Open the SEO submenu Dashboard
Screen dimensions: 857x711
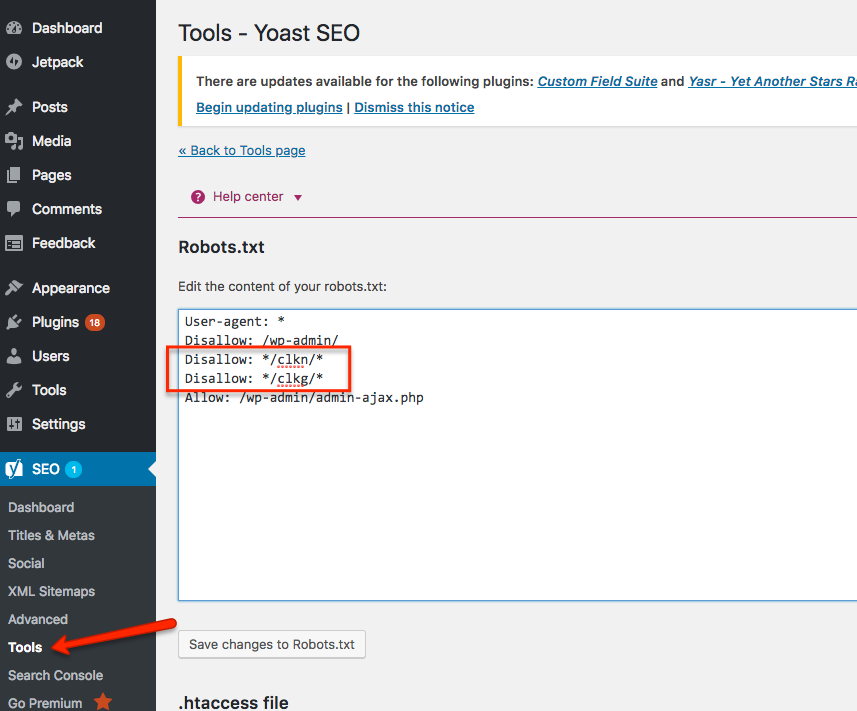(41, 507)
